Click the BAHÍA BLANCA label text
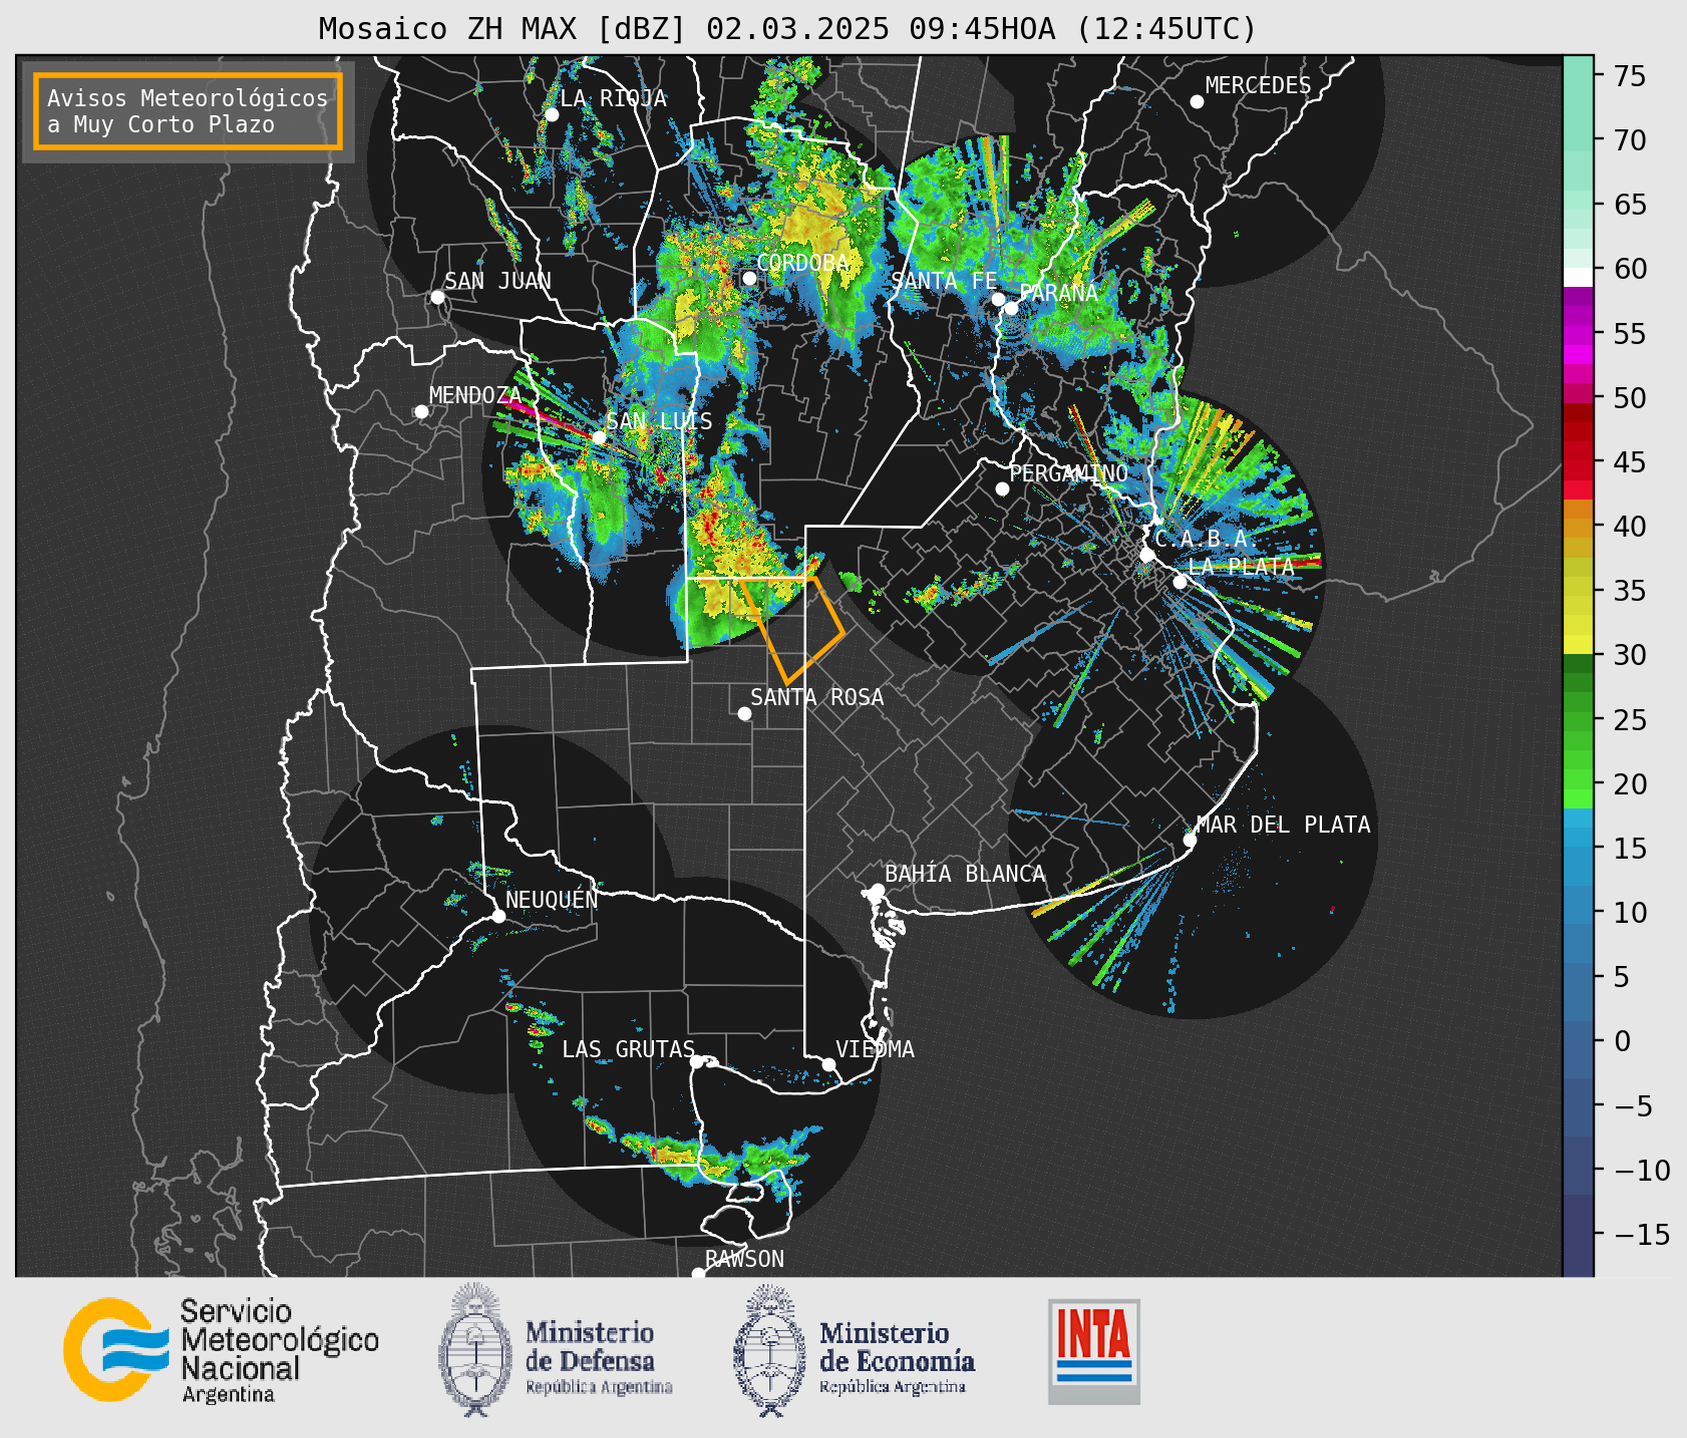Screen dimensions: 1687x1438 coord(965,874)
